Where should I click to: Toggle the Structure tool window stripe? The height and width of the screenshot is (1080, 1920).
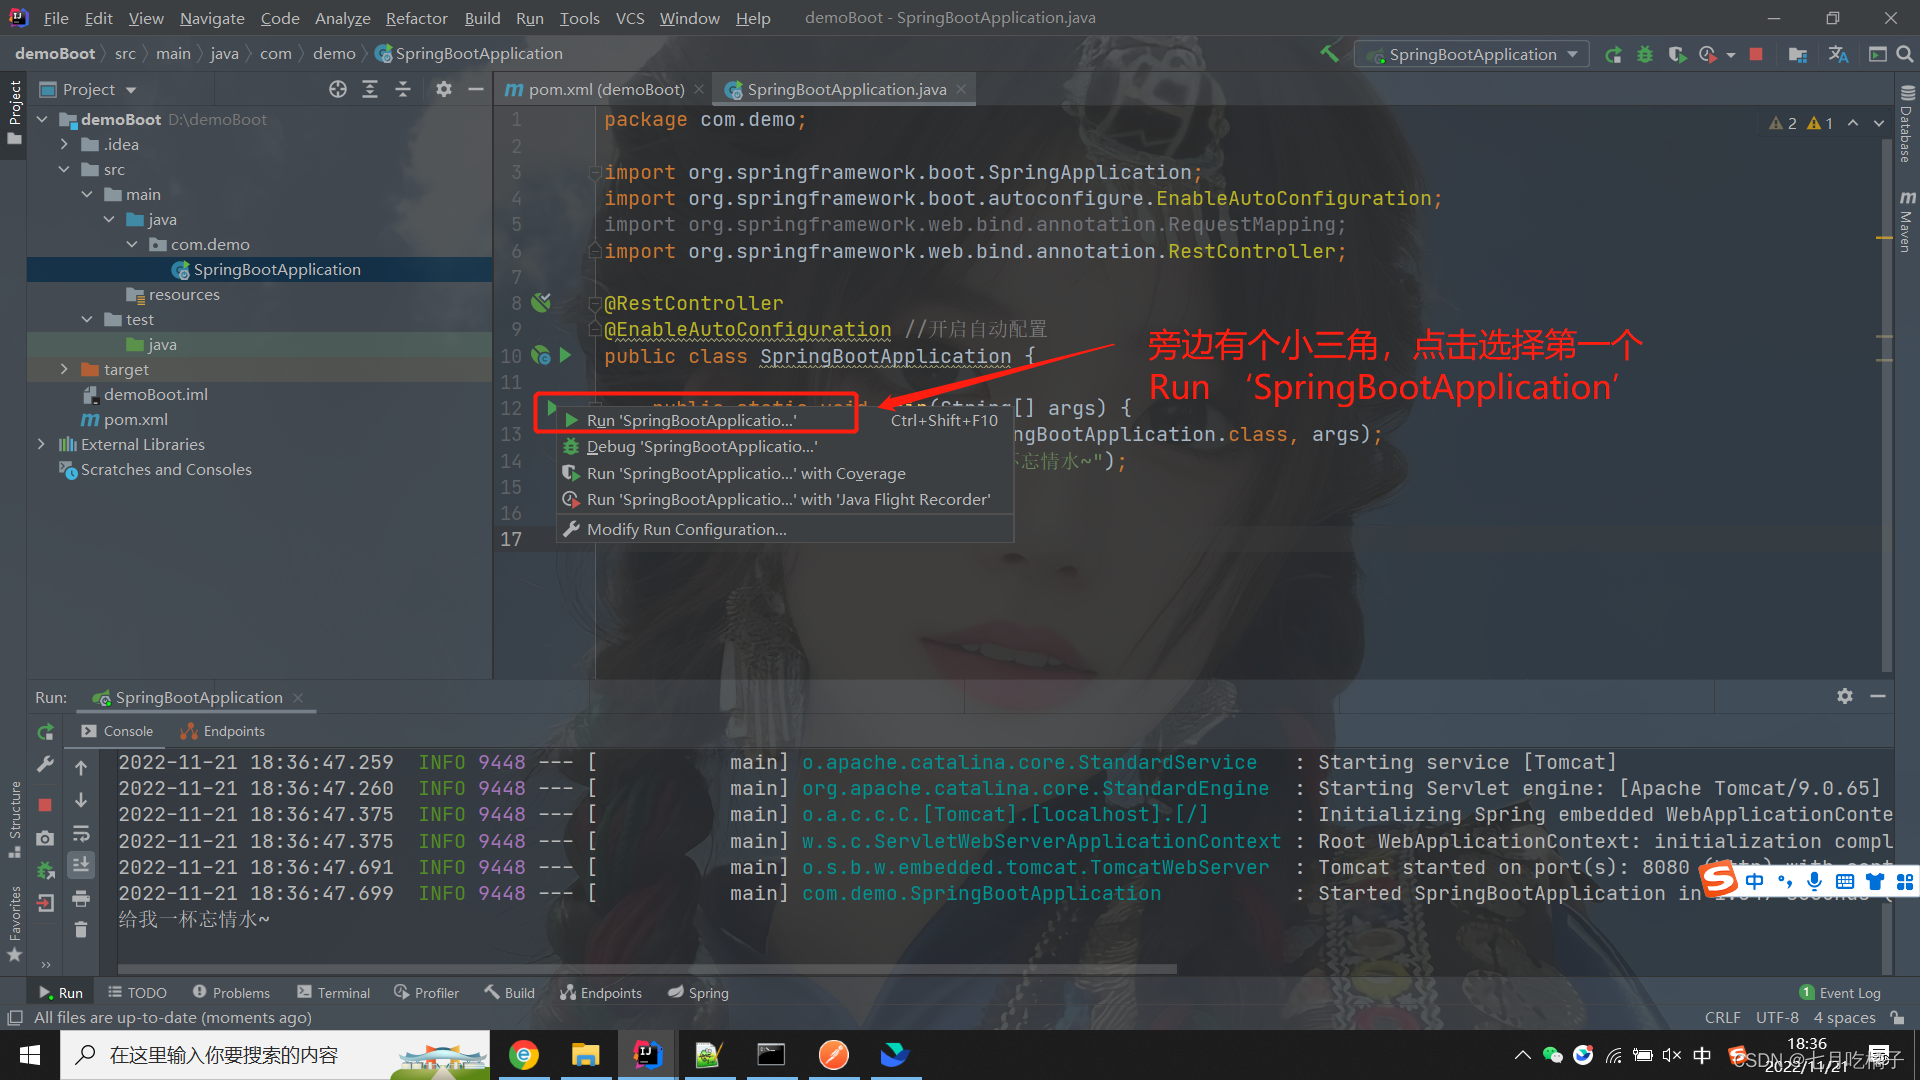click(x=14, y=815)
